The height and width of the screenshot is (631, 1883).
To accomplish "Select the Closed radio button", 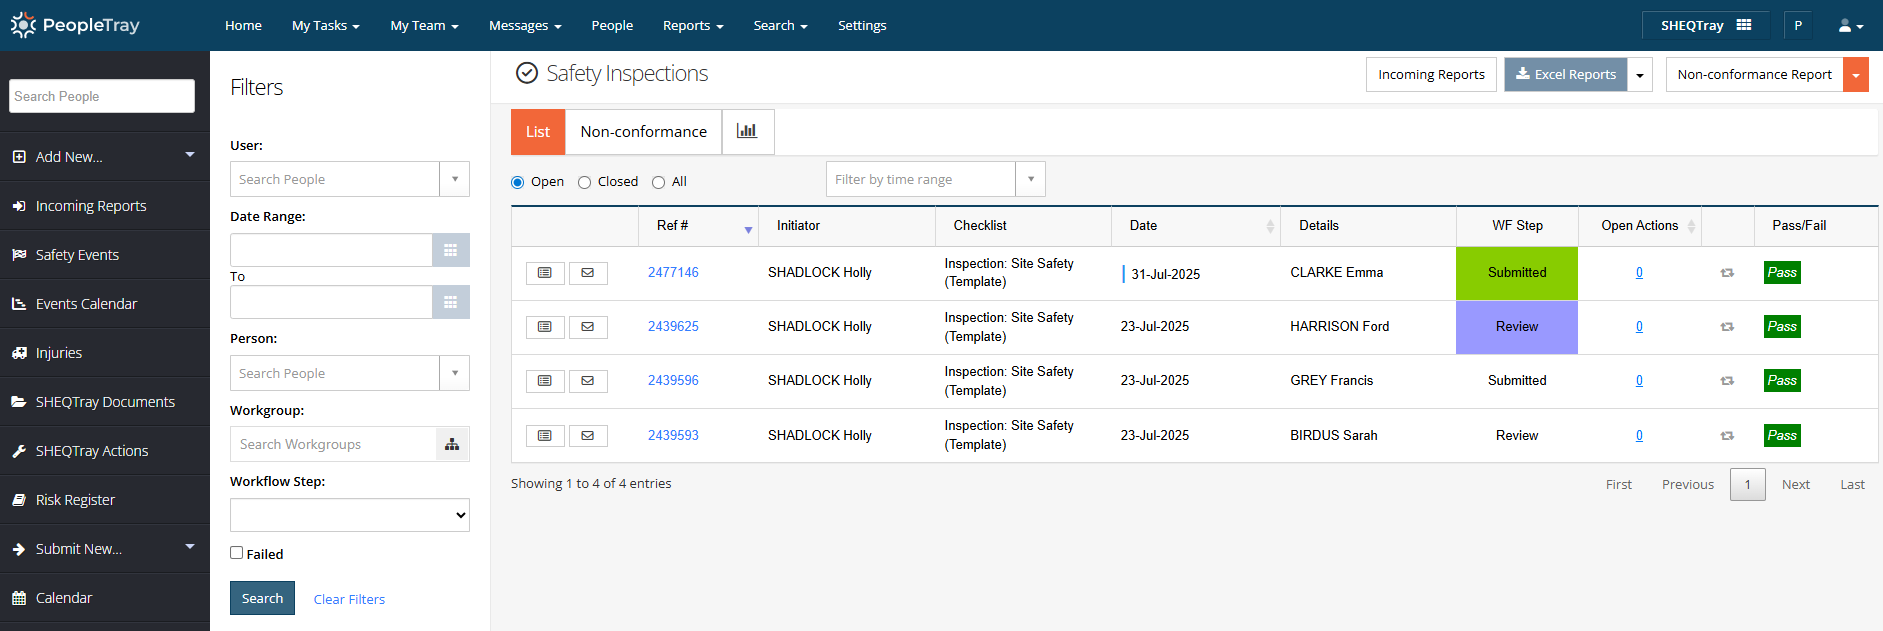I will [x=585, y=182].
